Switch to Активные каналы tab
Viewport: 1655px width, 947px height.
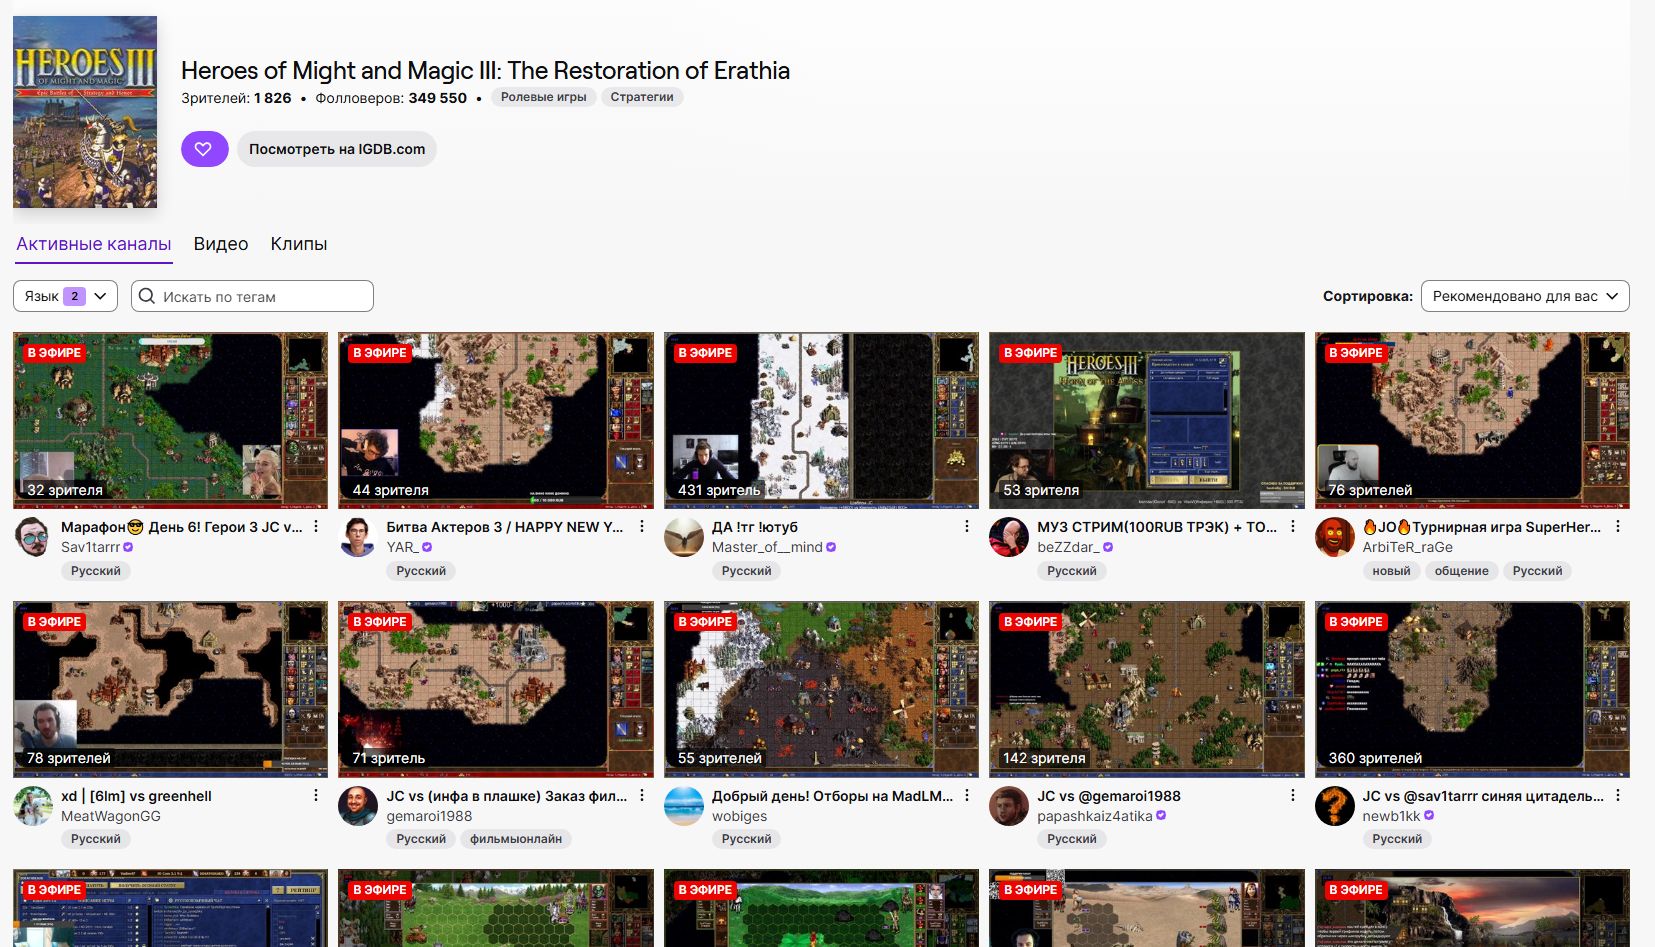click(94, 244)
